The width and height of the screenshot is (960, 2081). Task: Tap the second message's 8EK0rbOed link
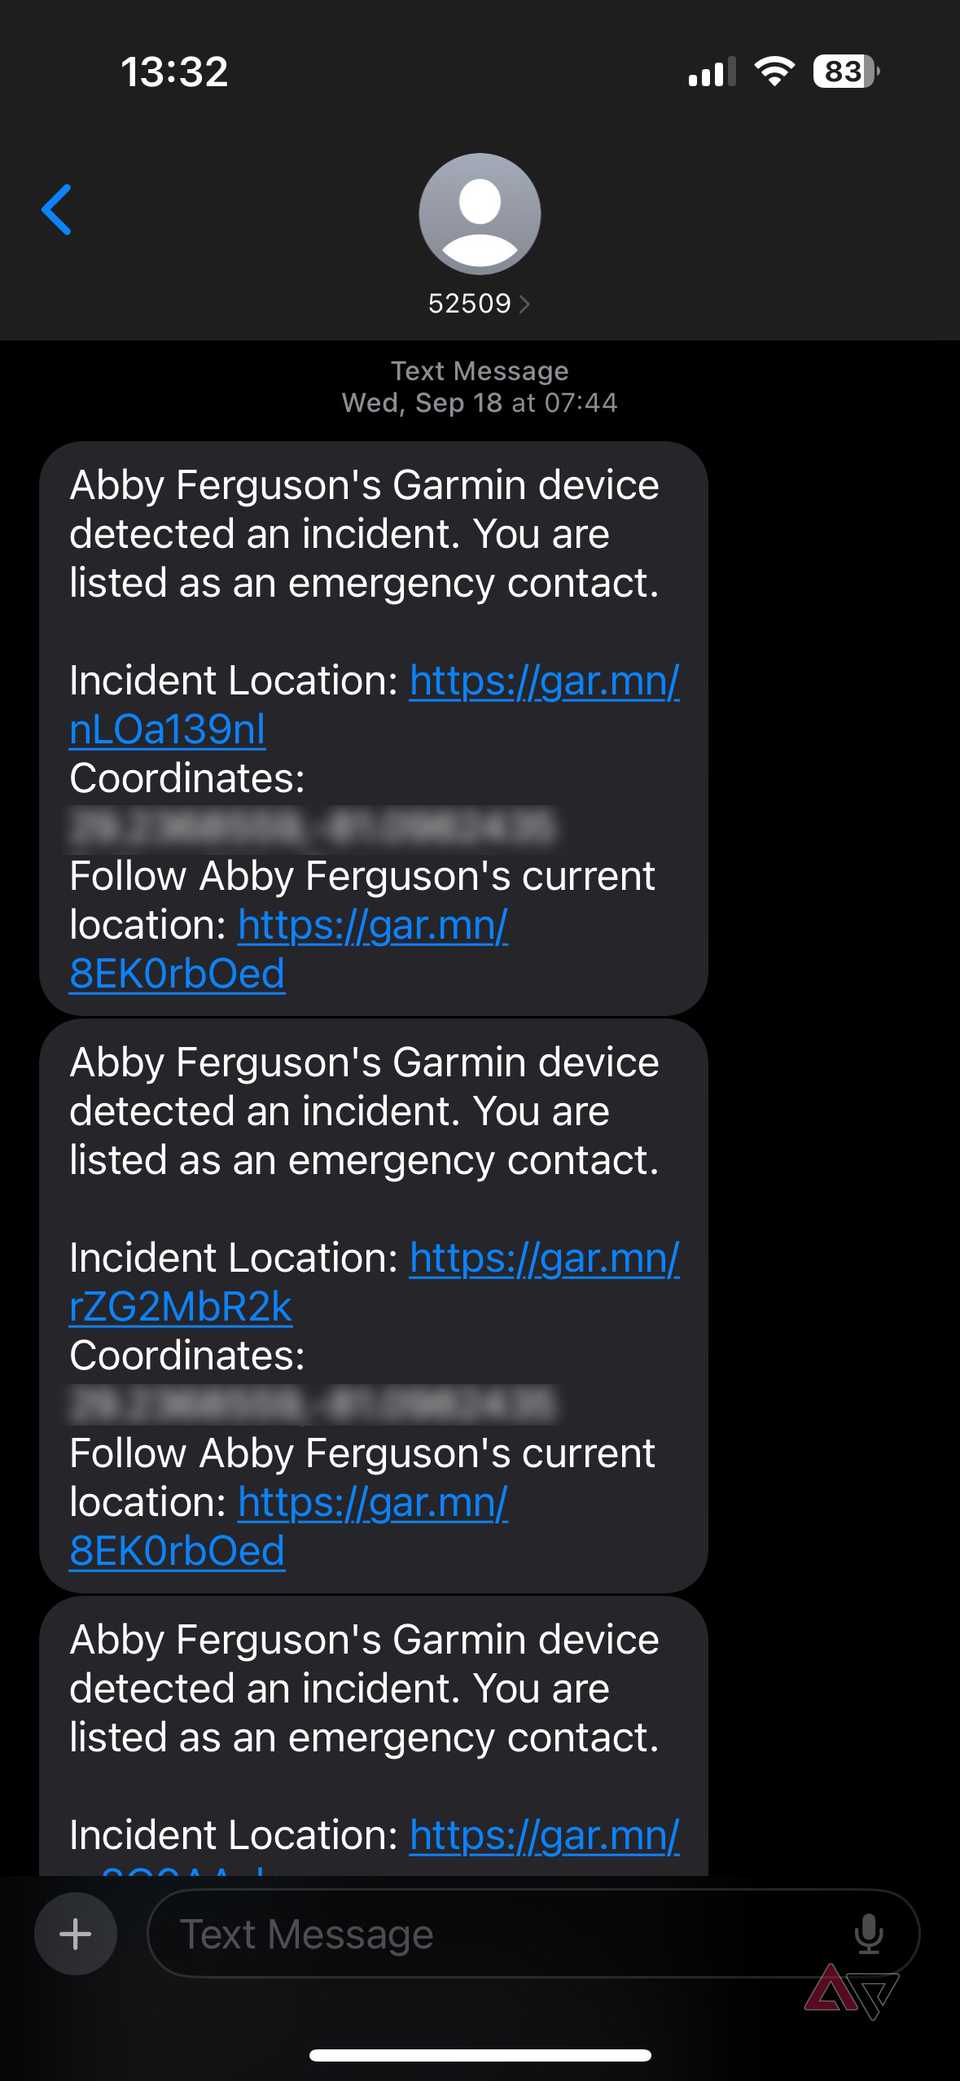pyautogui.click(x=177, y=1550)
